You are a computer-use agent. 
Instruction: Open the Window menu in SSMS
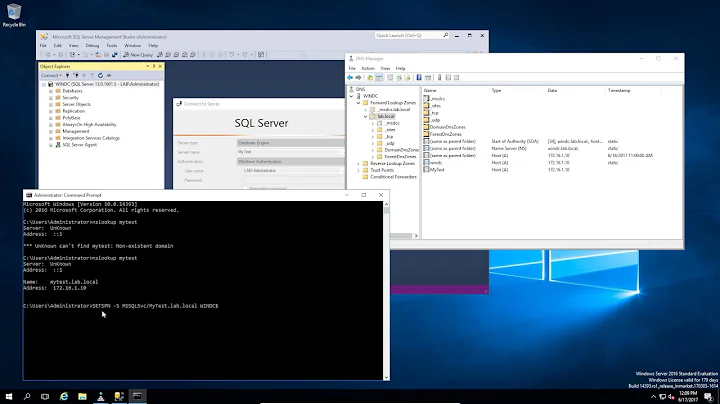coord(133,45)
